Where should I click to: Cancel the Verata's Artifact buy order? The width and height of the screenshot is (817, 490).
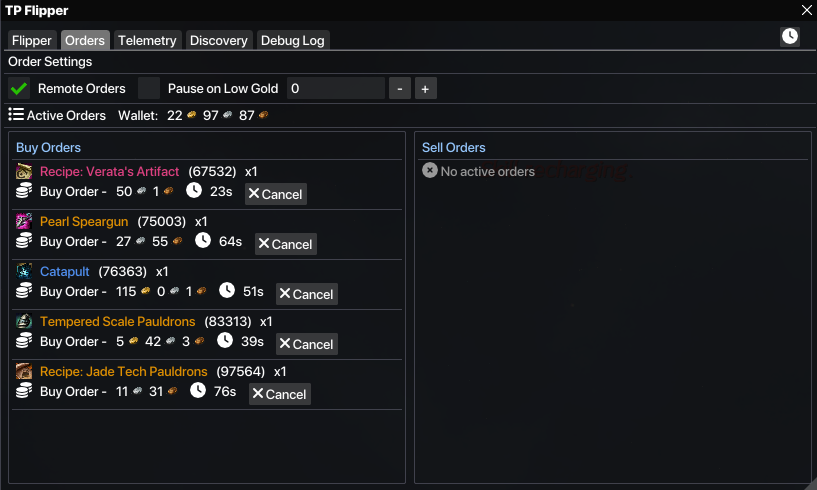coord(275,194)
